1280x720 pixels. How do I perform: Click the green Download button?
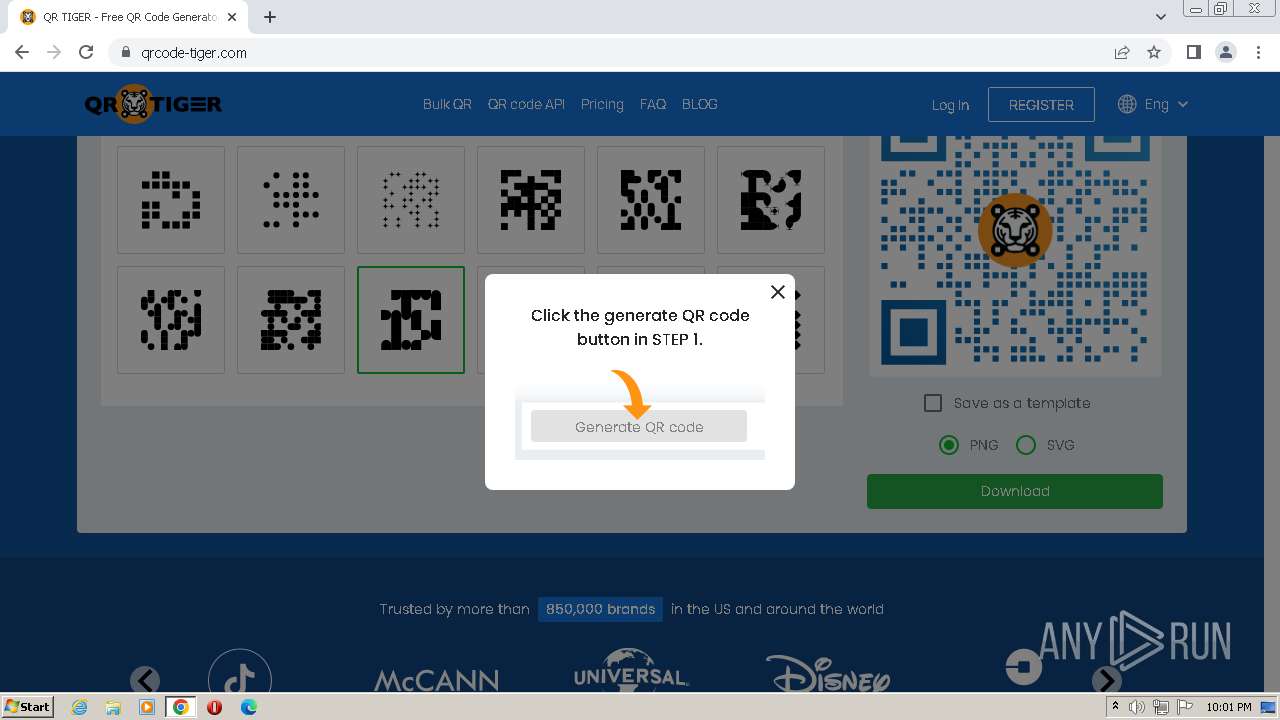tap(1015, 491)
